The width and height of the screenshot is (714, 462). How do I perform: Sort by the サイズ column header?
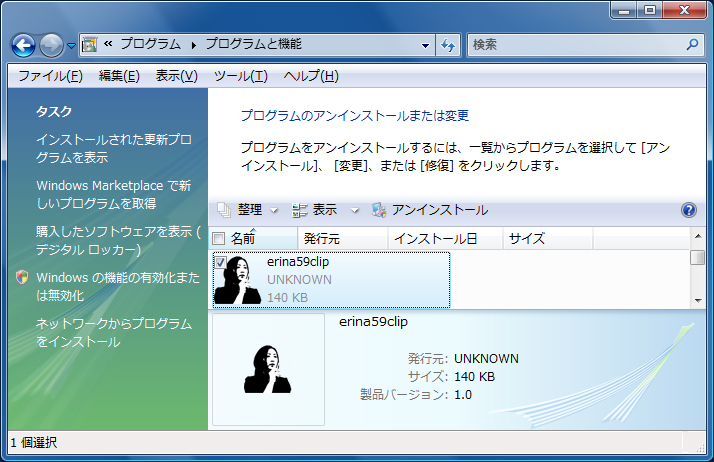coord(548,238)
